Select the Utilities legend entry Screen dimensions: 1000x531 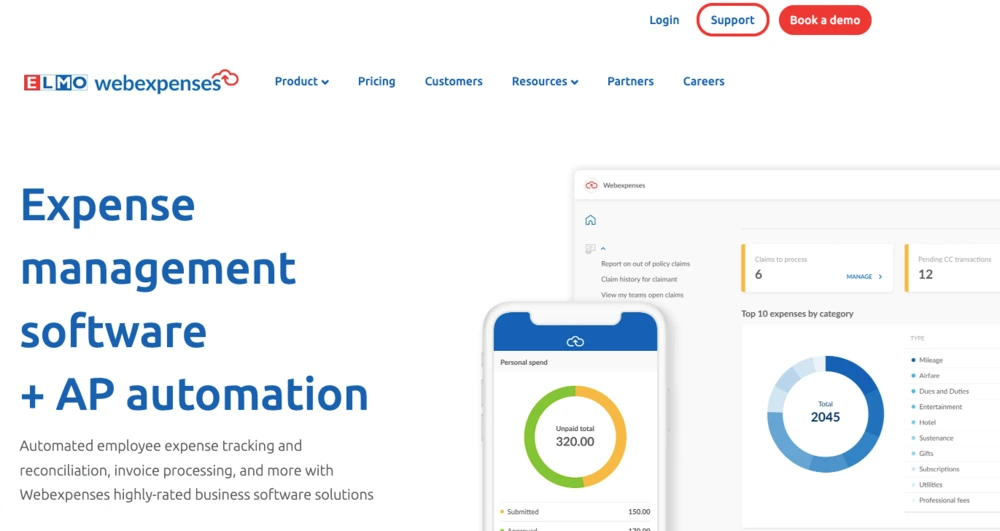[927, 484]
